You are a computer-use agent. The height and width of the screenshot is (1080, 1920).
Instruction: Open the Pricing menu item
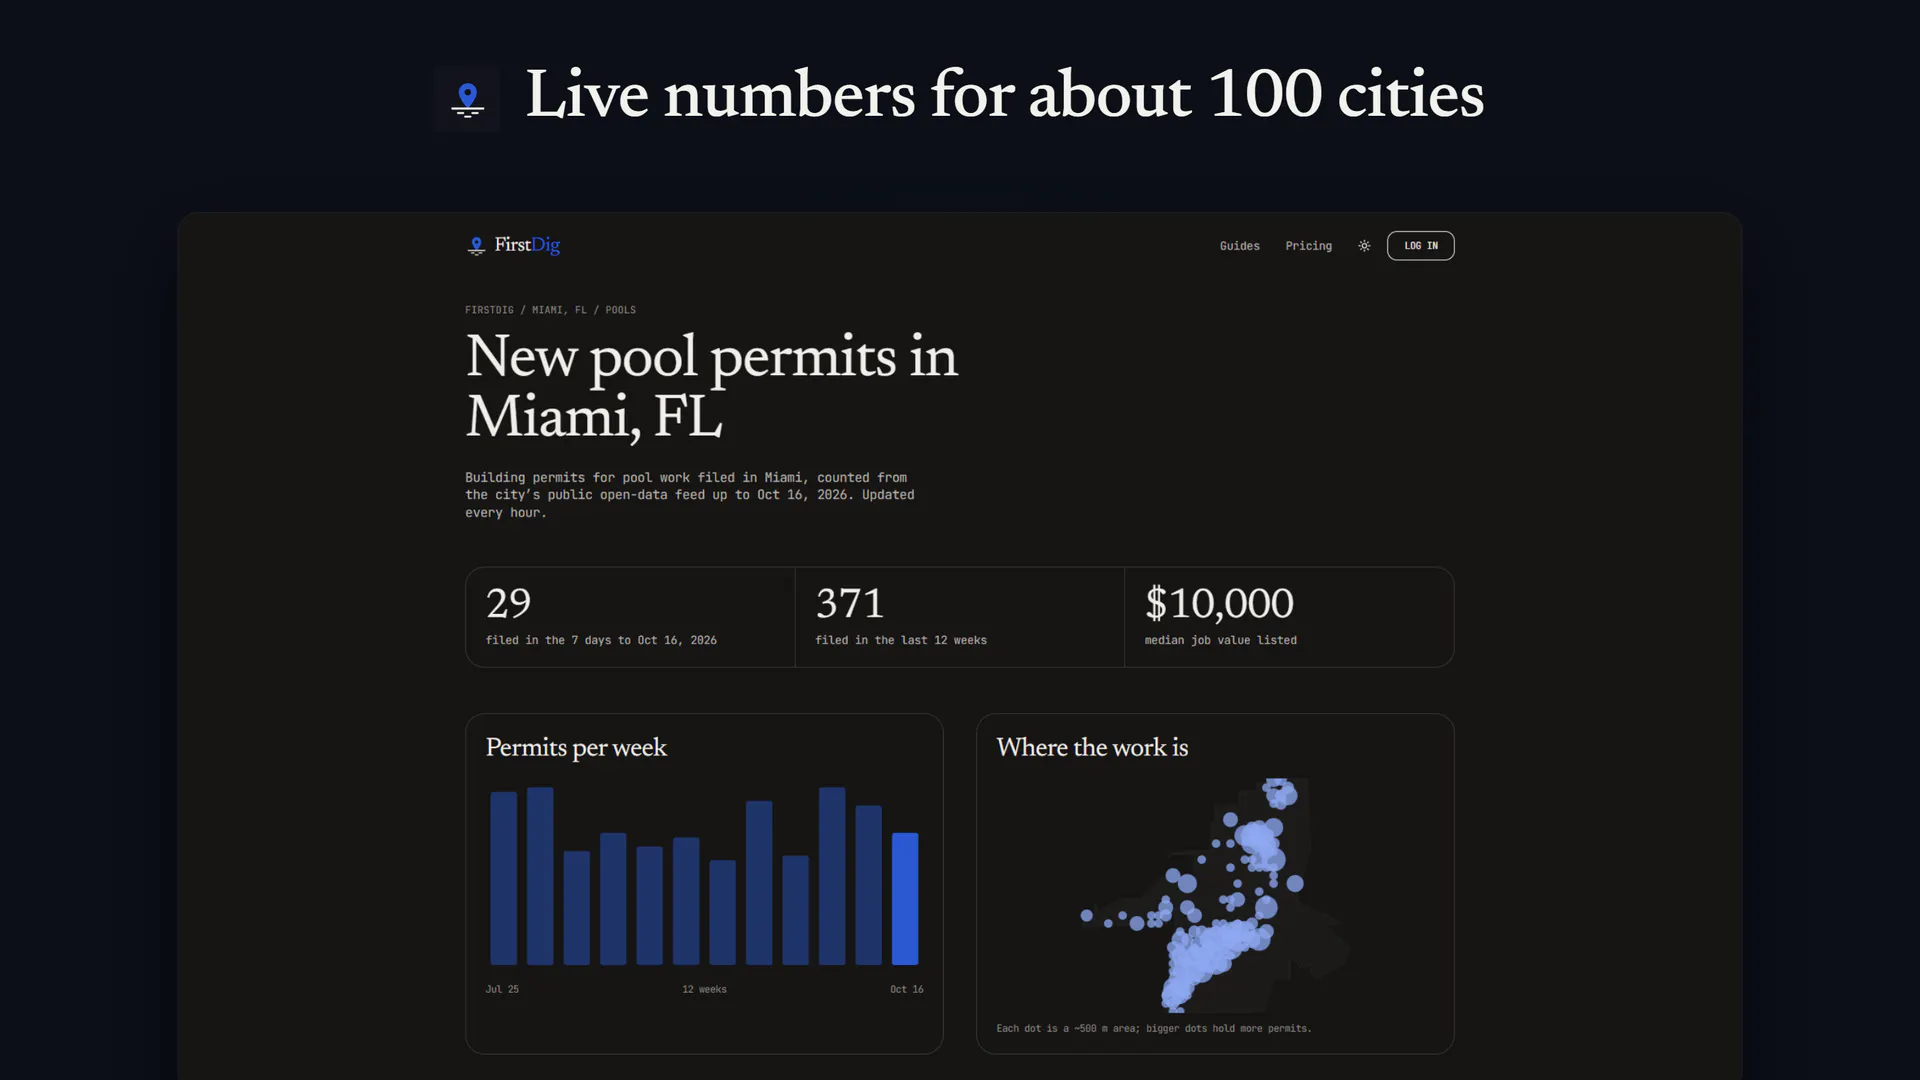[1308, 246]
